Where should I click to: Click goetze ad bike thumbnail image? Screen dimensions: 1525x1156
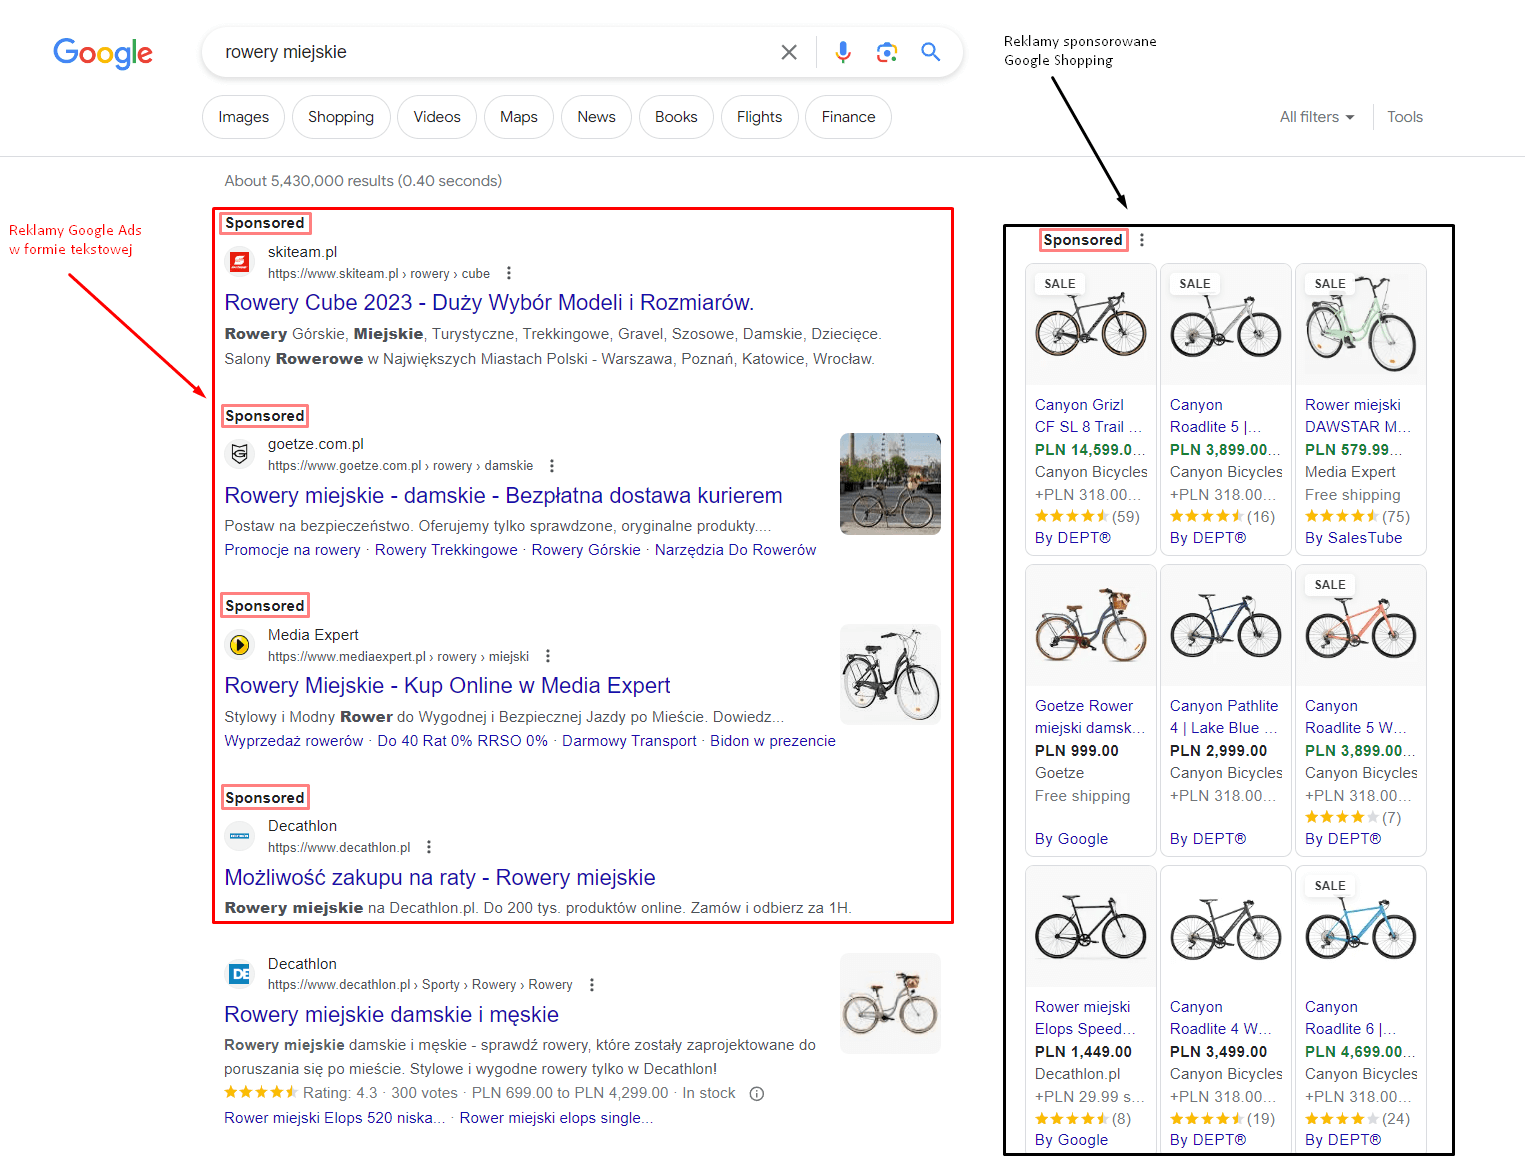[x=890, y=484]
